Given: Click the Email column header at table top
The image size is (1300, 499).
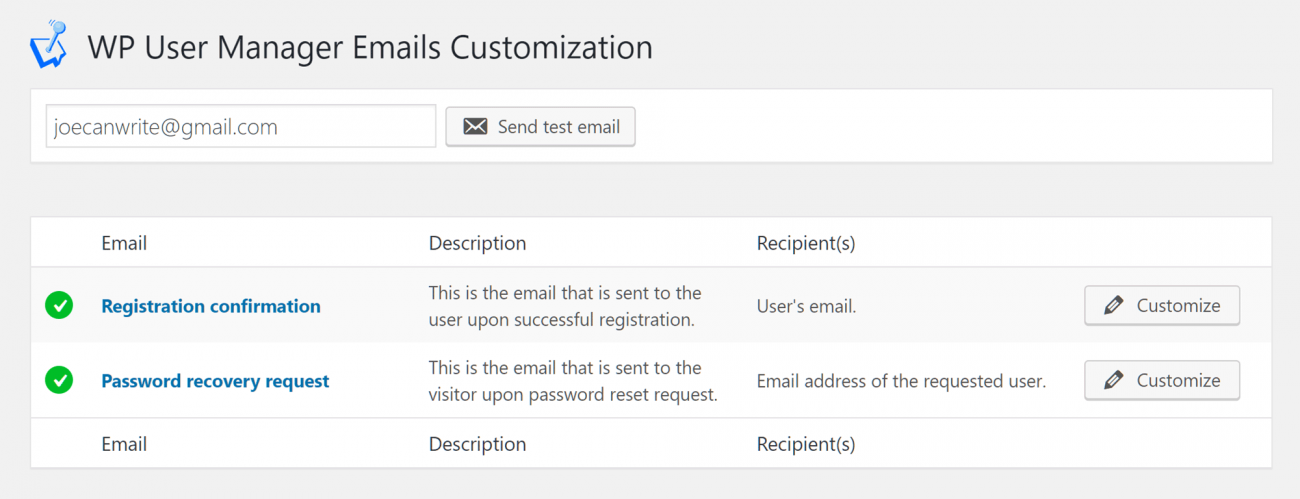Looking at the screenshot, I should click(124, 243).
